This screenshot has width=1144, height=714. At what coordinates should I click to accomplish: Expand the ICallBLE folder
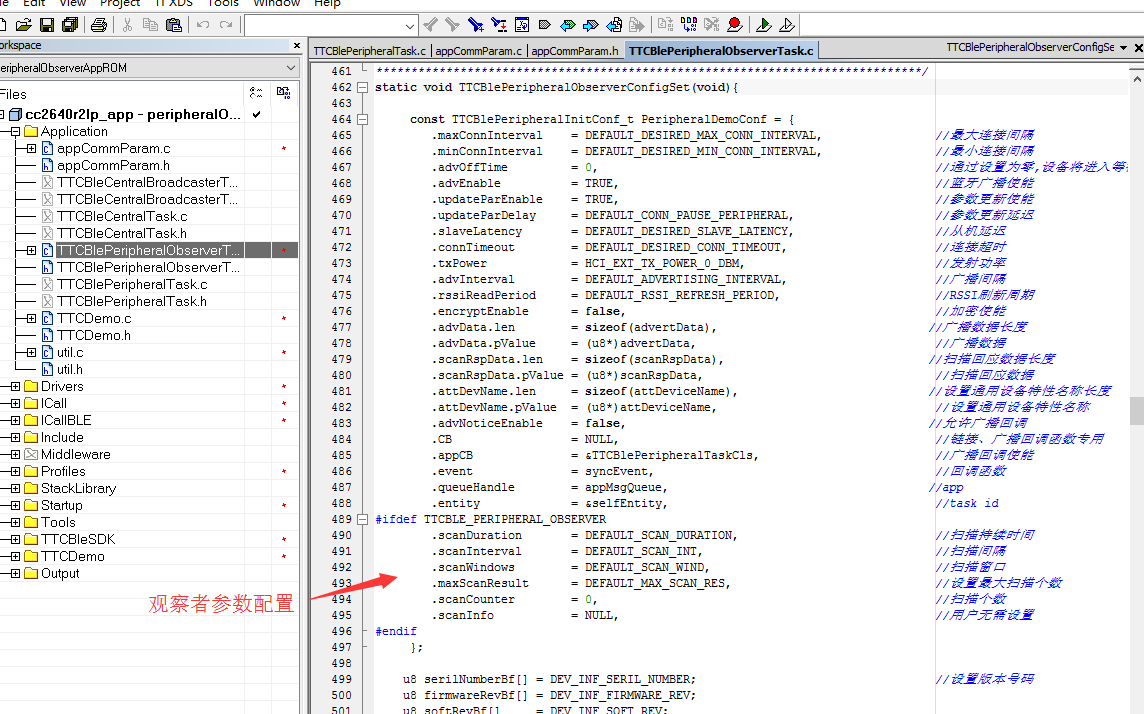[x=15, y=421]
